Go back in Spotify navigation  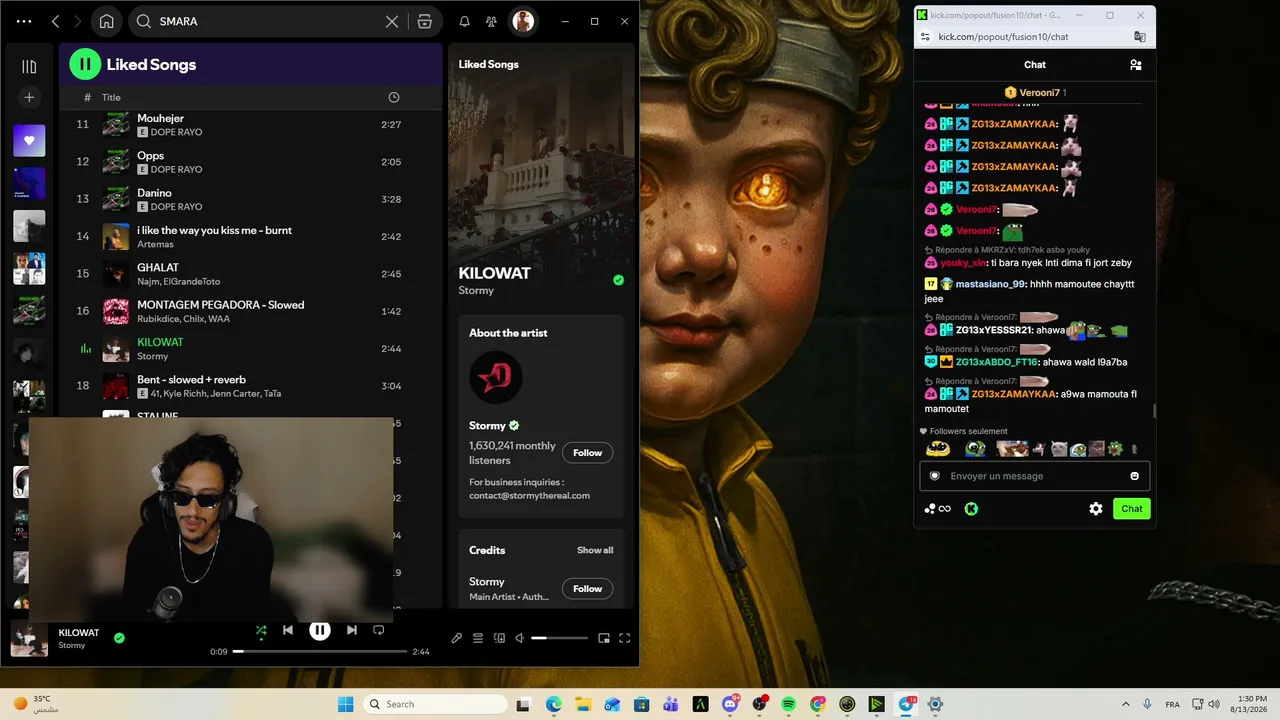55,21
